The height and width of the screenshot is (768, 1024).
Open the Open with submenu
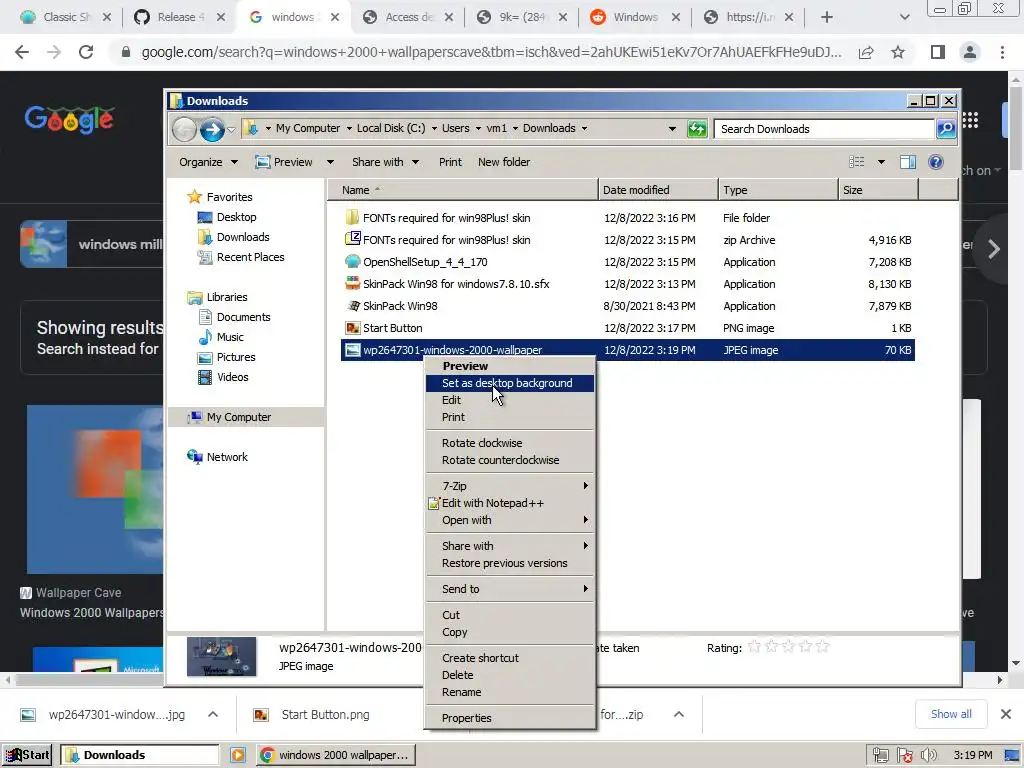(509, 520)
